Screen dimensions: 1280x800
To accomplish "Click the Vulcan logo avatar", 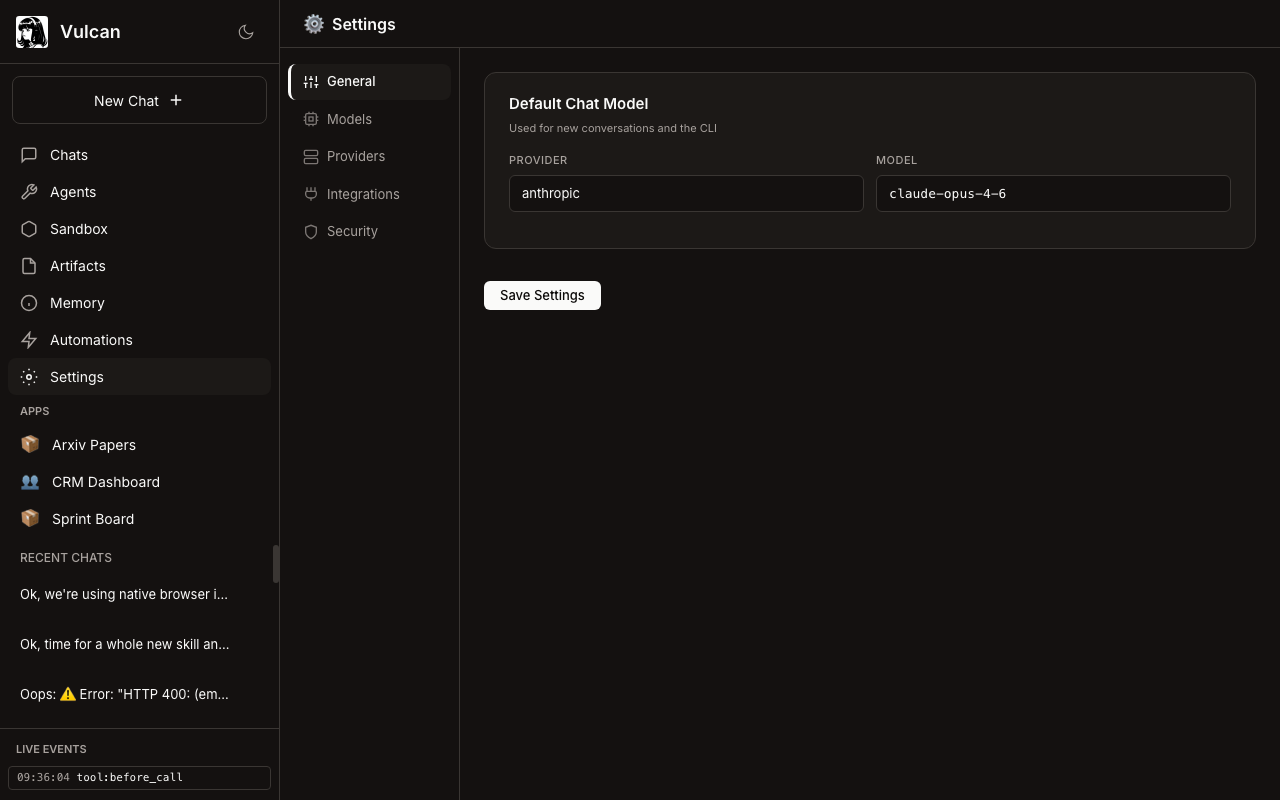I will pos(32,32).
